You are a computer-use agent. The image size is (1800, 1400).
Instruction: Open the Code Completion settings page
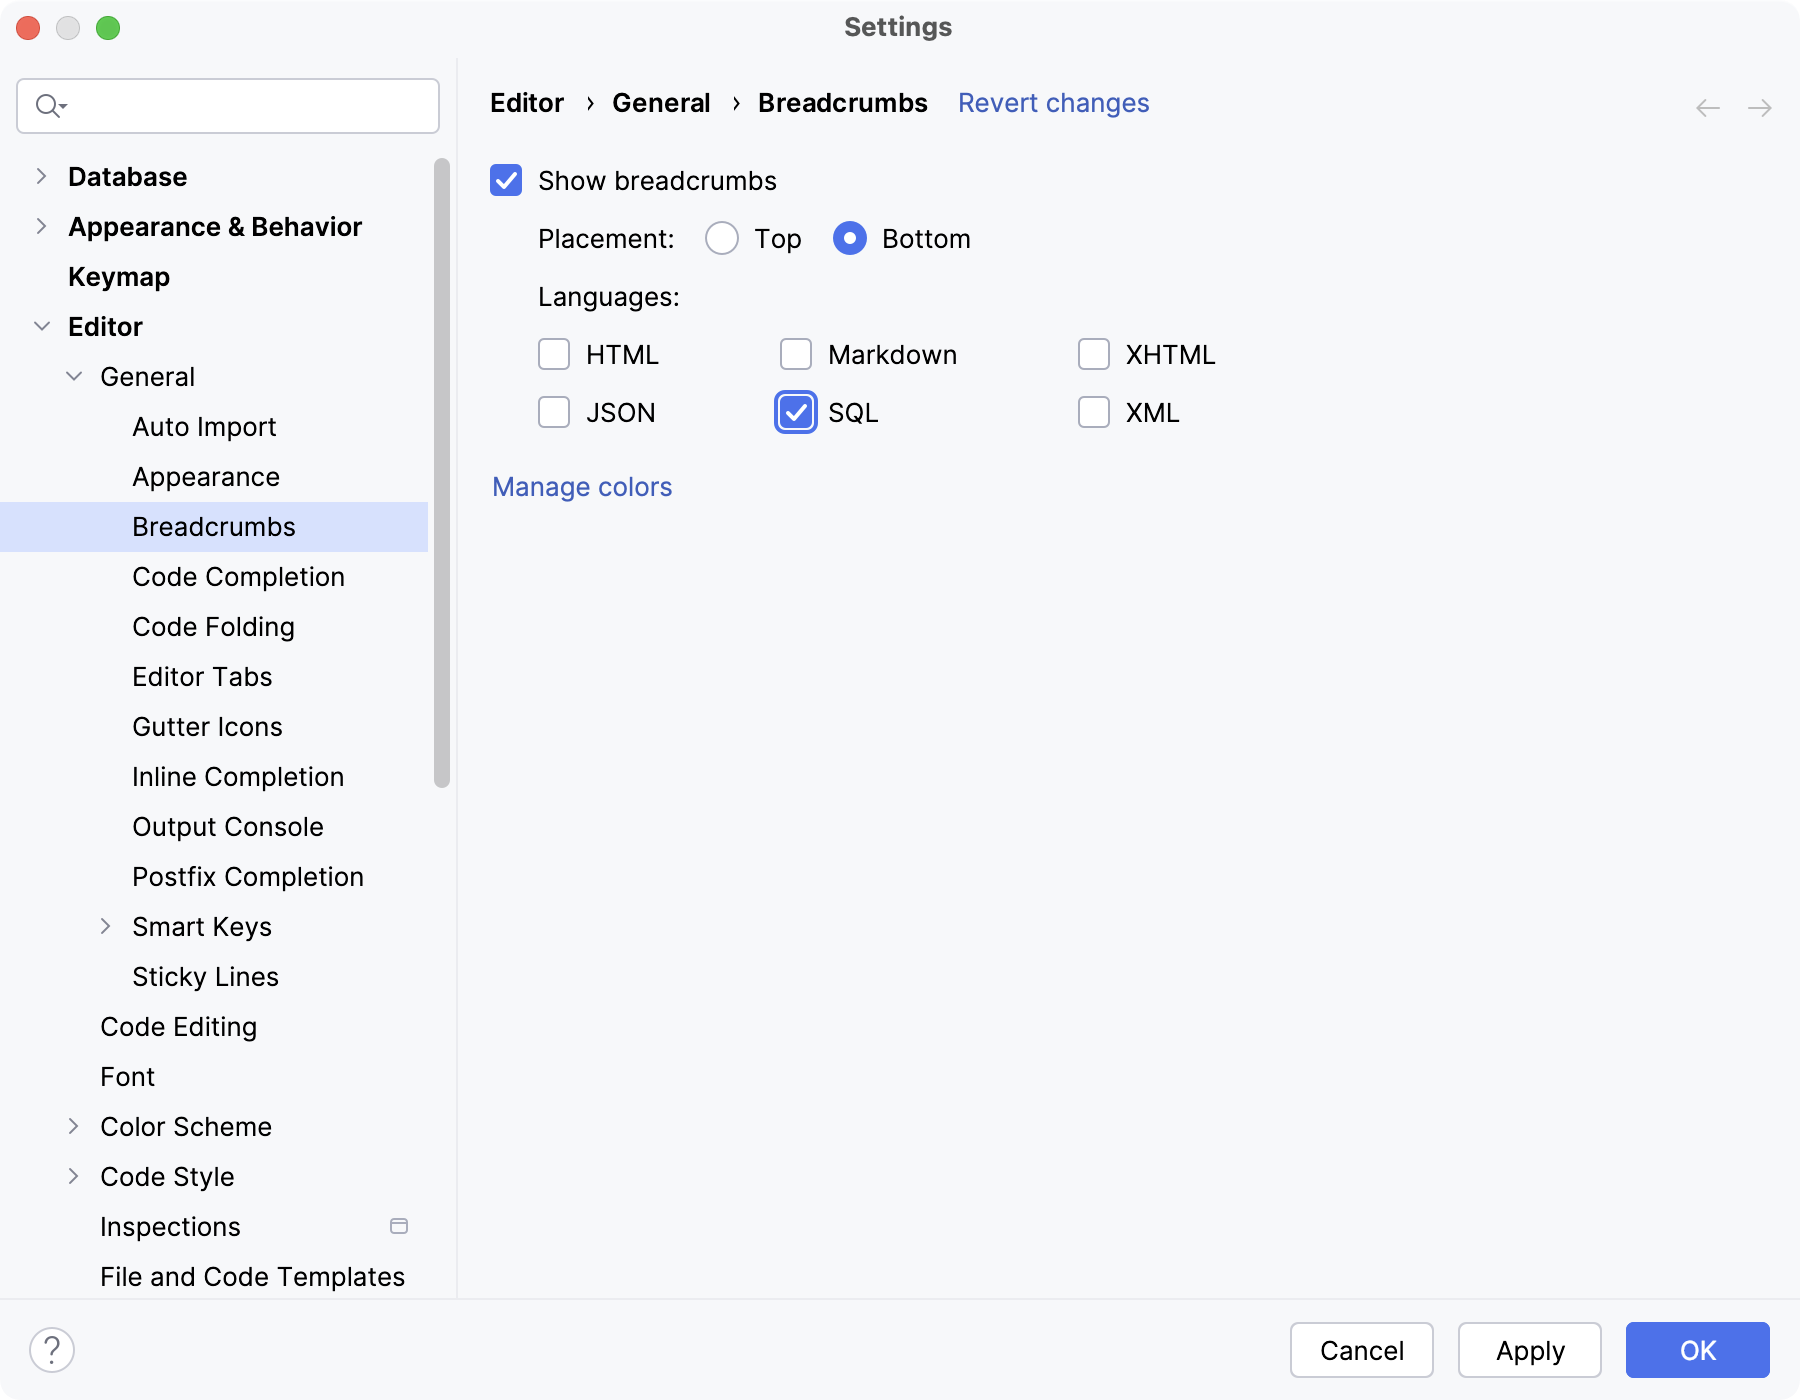click(238, 577)
